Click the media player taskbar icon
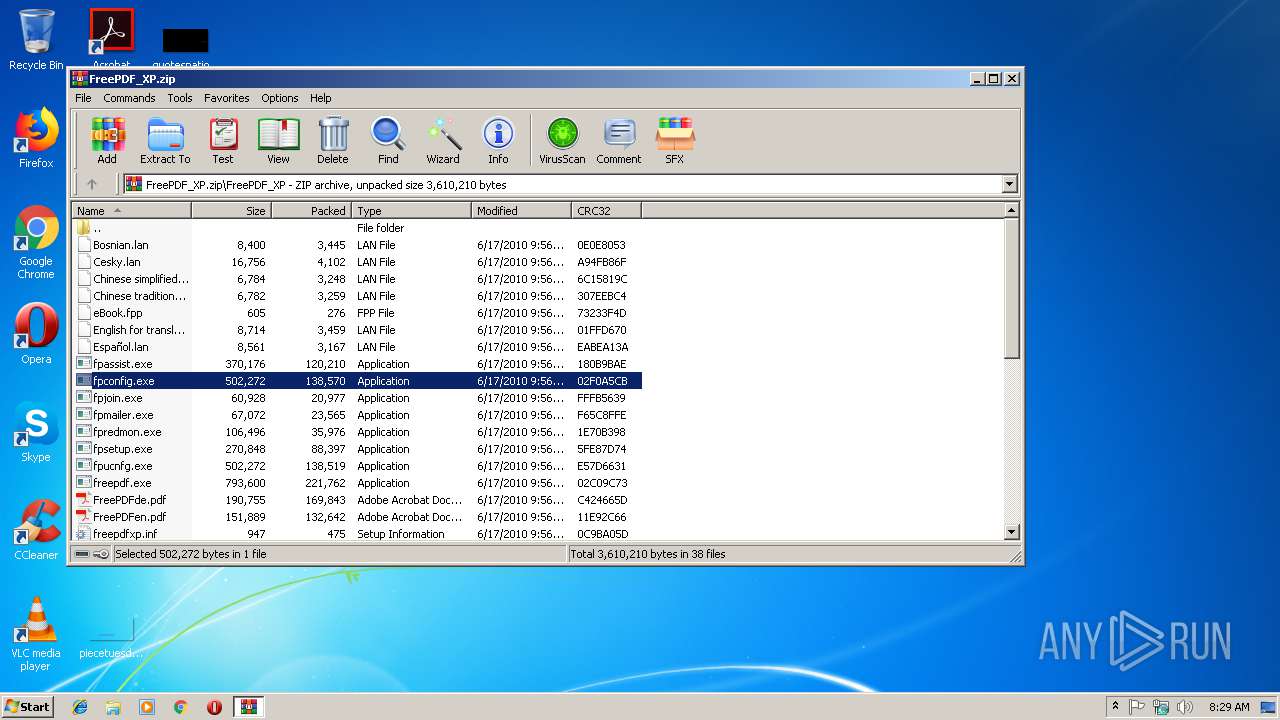 pos(147,707)
